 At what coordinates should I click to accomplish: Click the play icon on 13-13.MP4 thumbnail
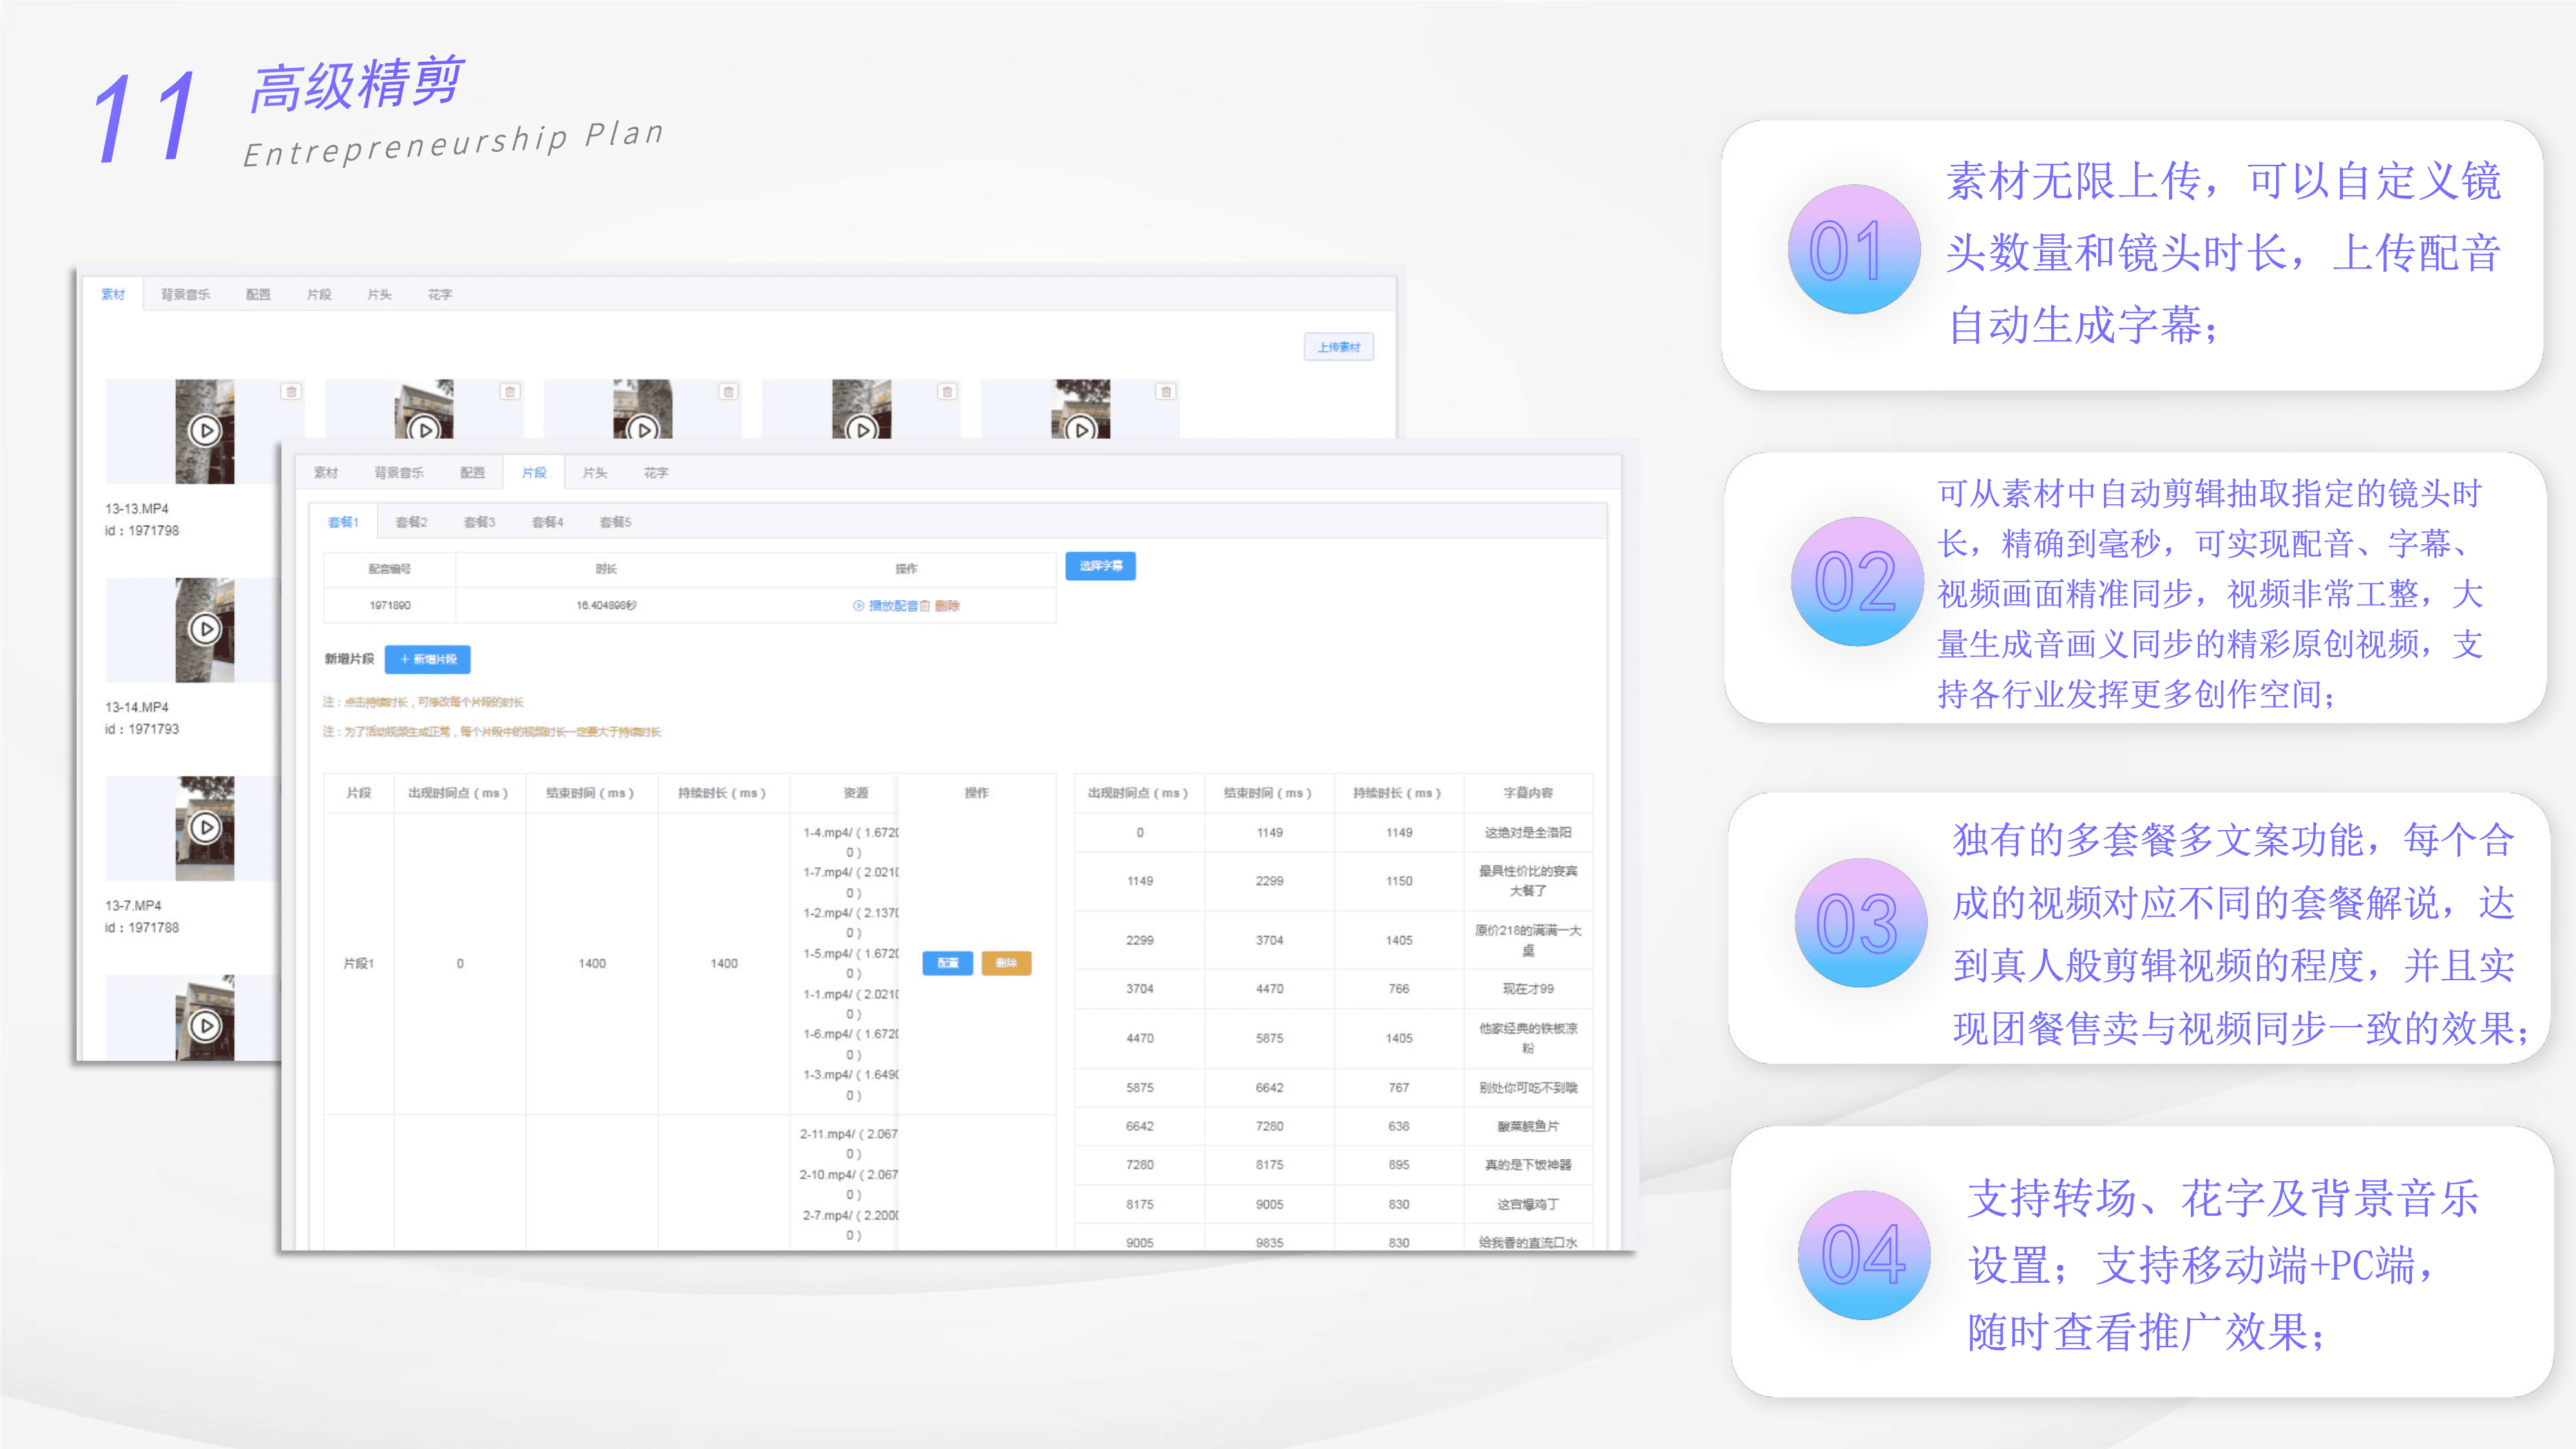205,431
